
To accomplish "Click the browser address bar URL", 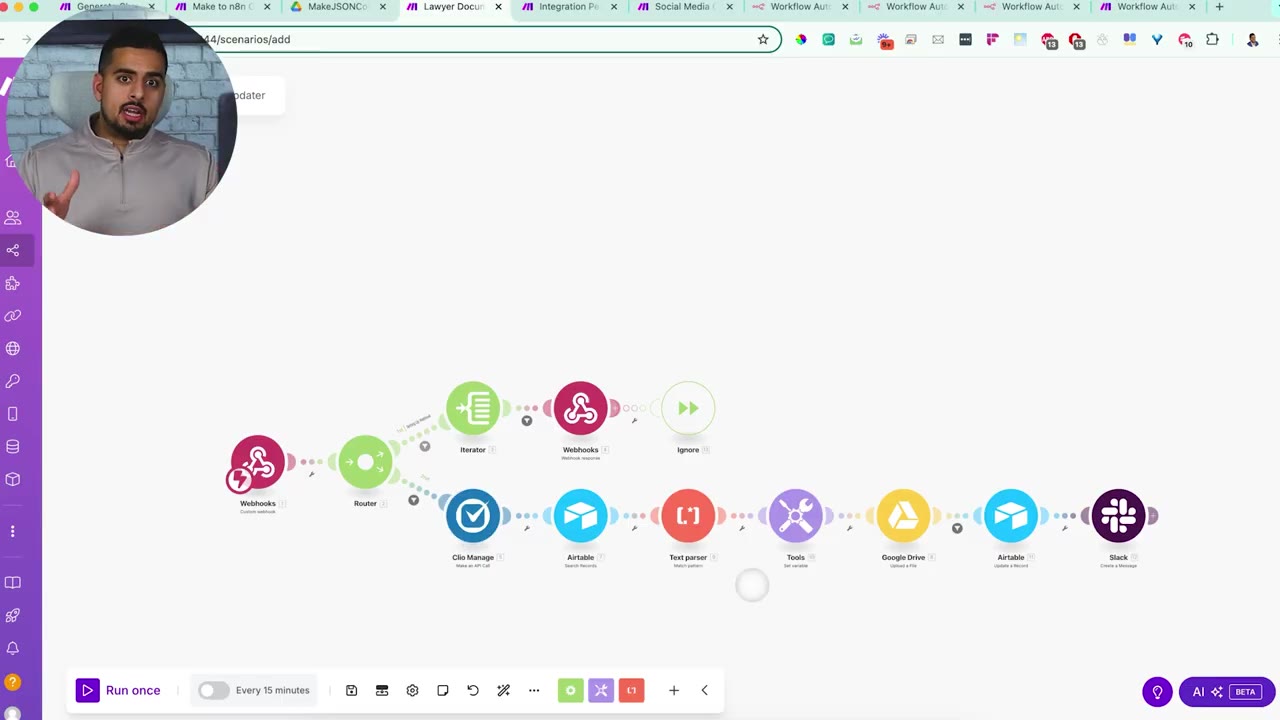I will 247,40.
